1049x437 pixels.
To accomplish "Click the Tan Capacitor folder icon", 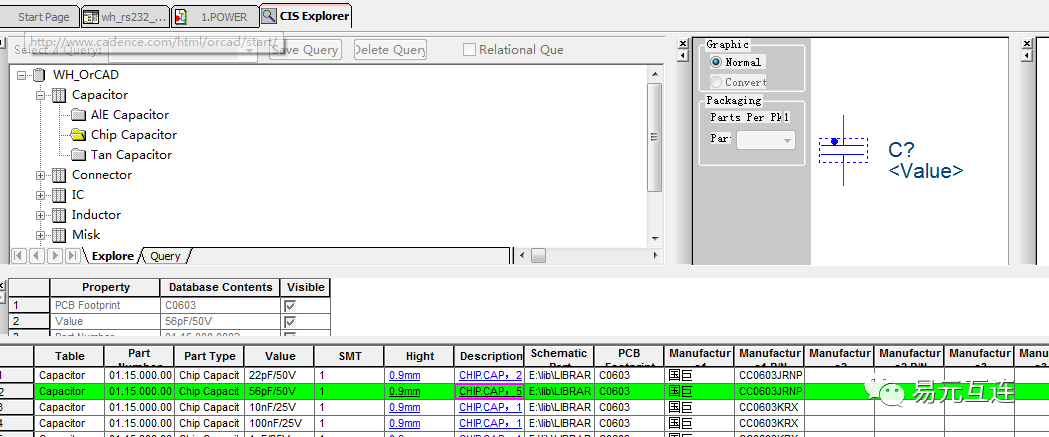I will pyautogui.click(x=79, y=155).
